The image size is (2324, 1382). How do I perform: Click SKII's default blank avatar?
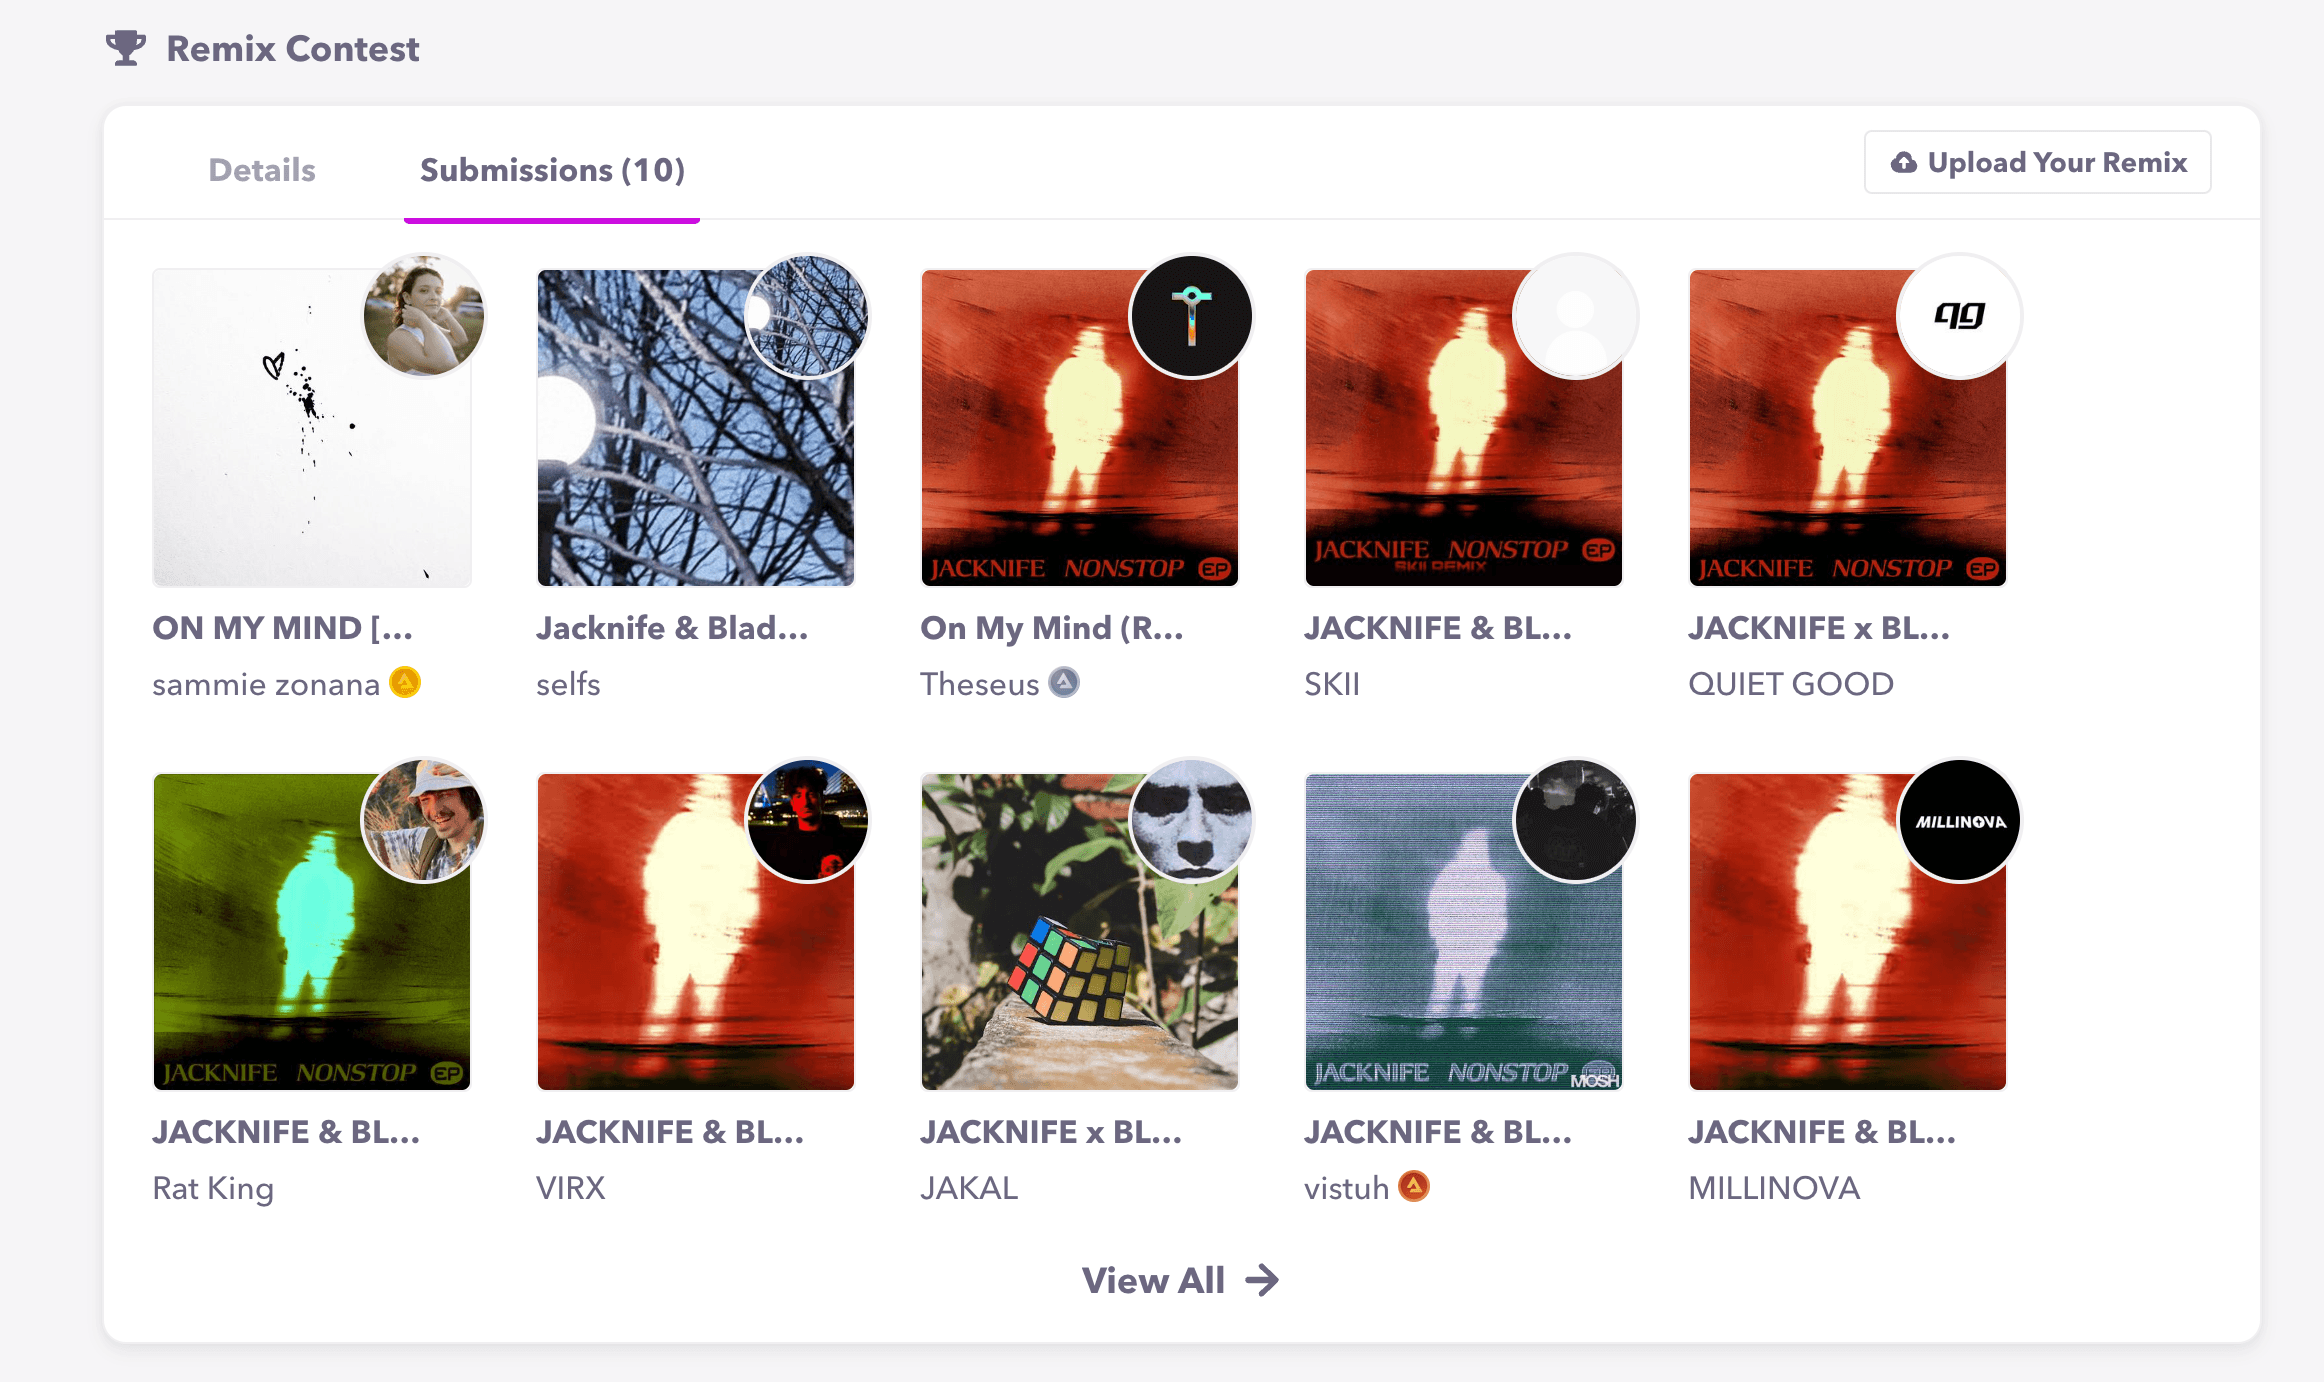pyautogui.click(x=1575, y=316)
